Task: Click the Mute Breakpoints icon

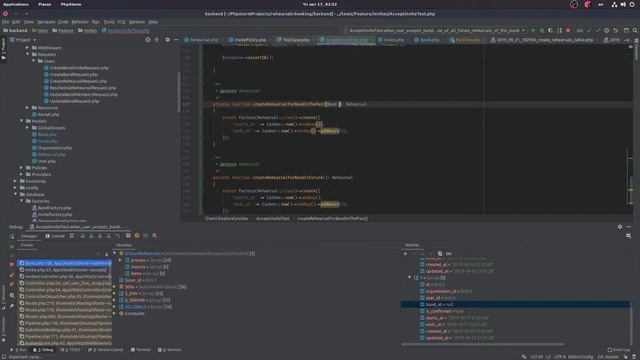Action: point(11,284)
